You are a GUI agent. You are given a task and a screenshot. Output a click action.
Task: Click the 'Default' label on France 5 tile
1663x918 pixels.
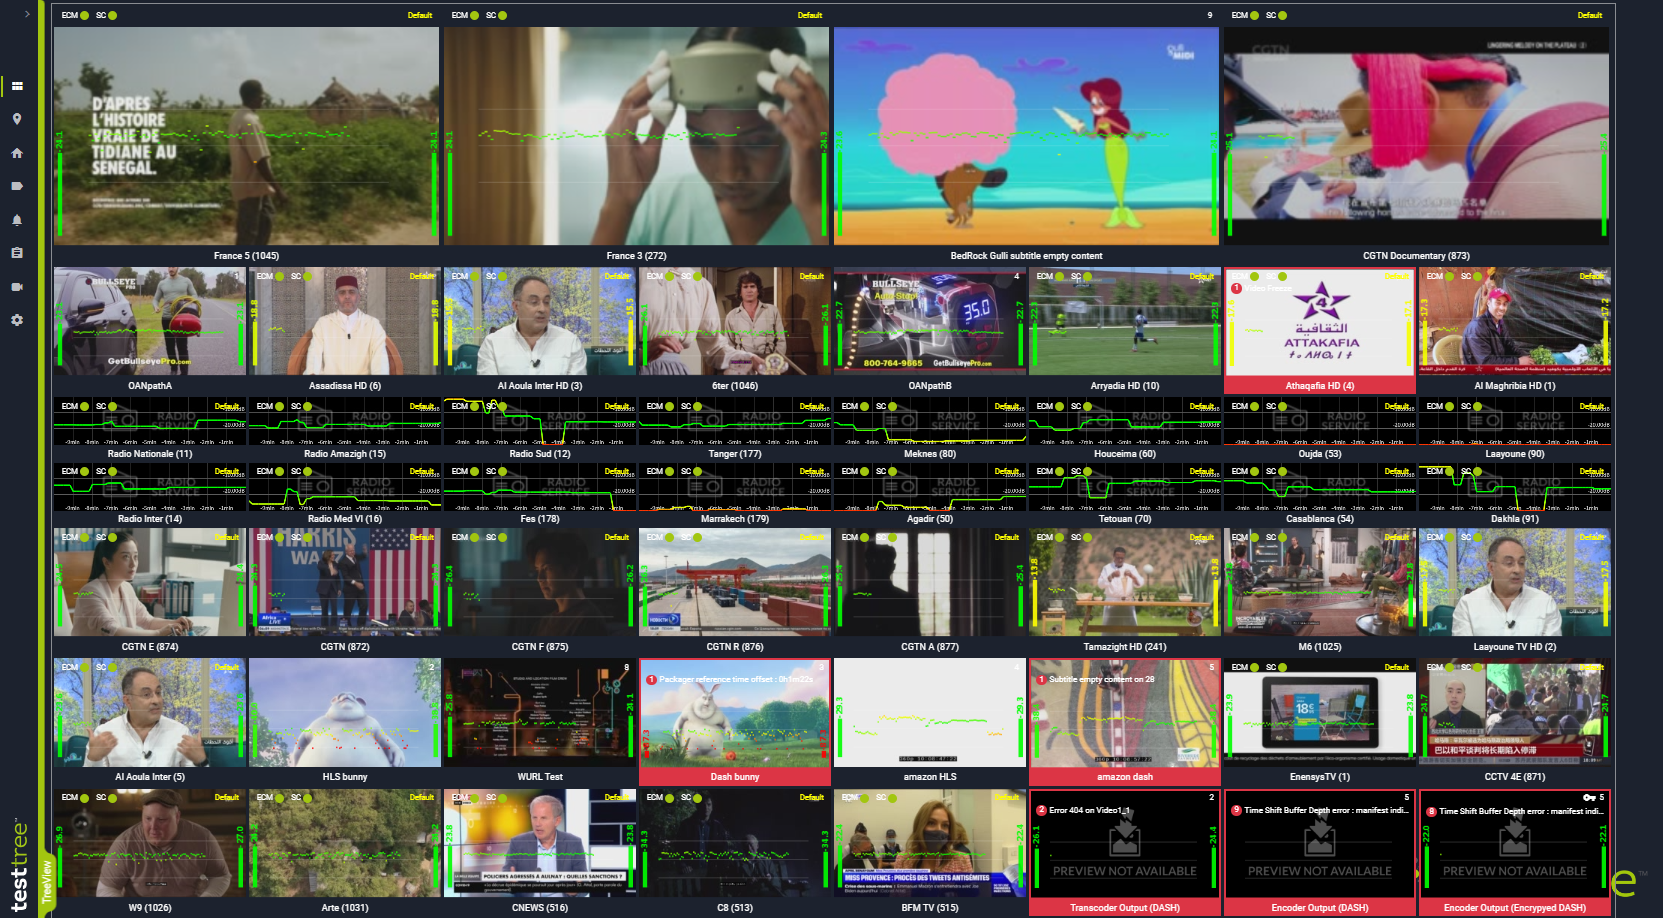[420, 15]
